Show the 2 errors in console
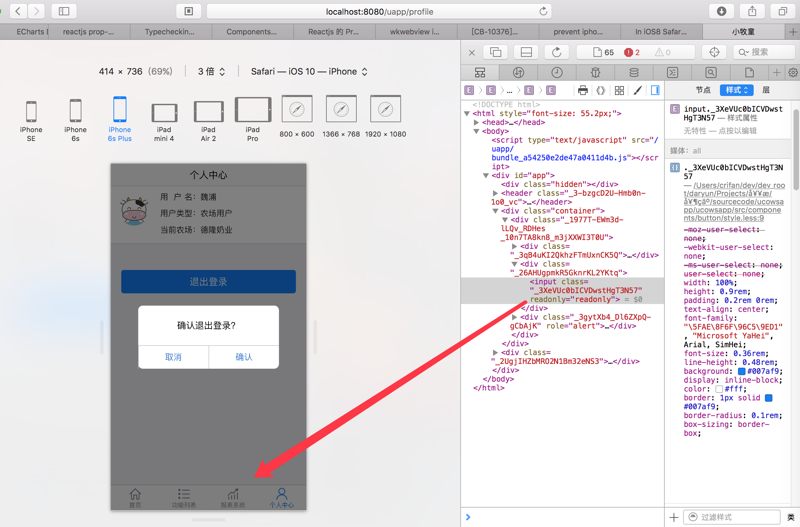Viewport: 800px width, 527px height. click(x=632, y=52)
